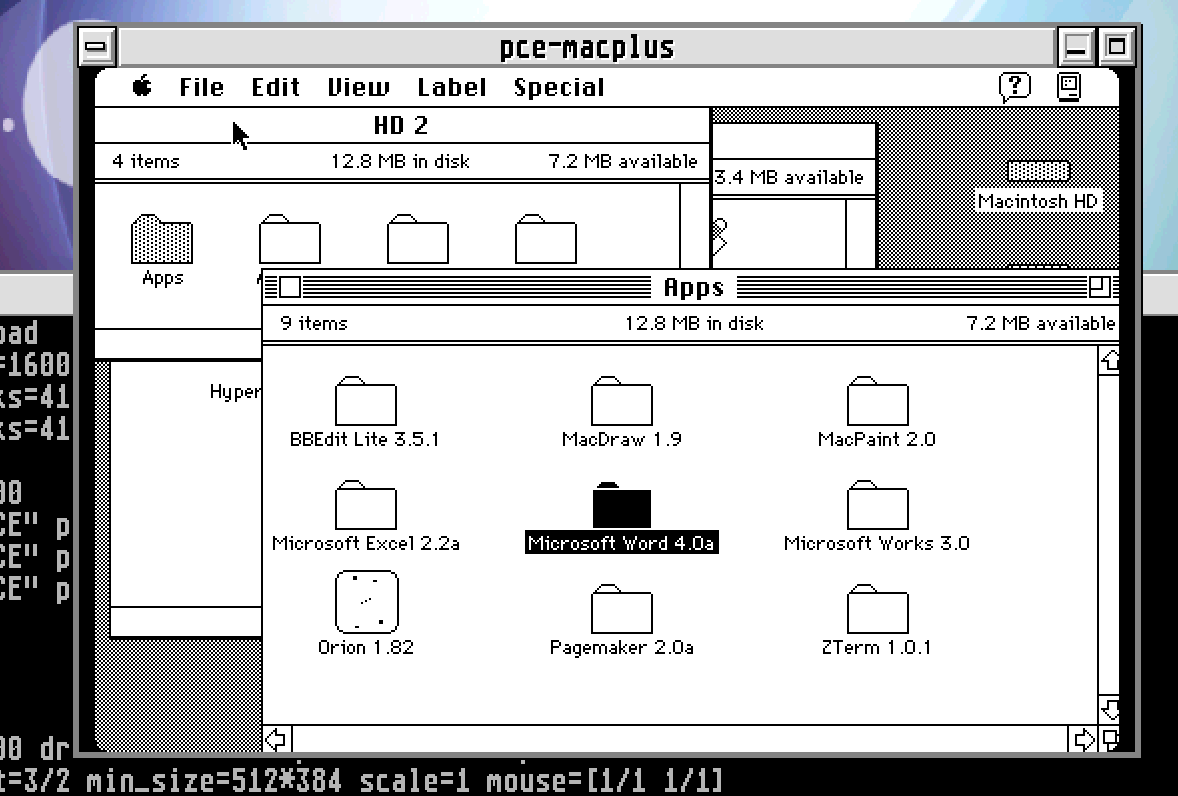Screen dimensions: 1178x796
Task: Click the Pagemaker 2.0a folder icon
Action: (x=621, y=609)
